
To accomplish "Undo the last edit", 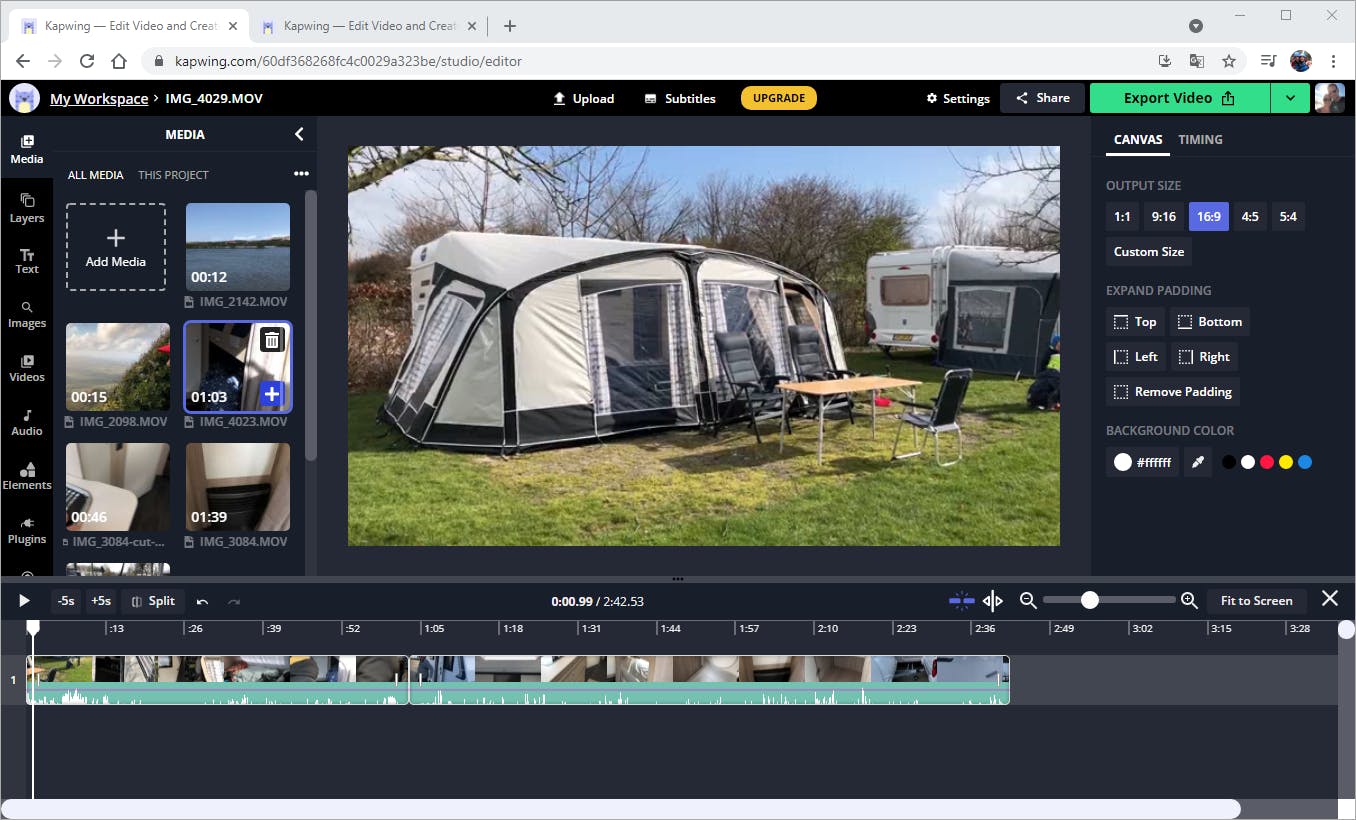I will point(203,601).
